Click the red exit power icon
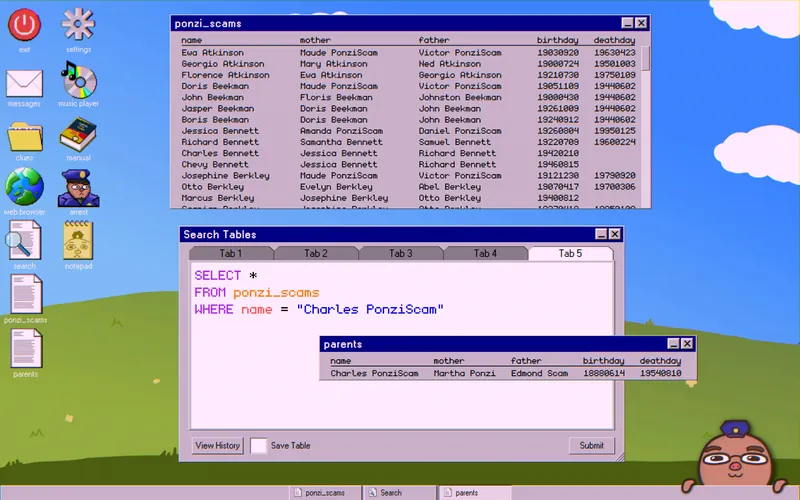 coord(24,25)
